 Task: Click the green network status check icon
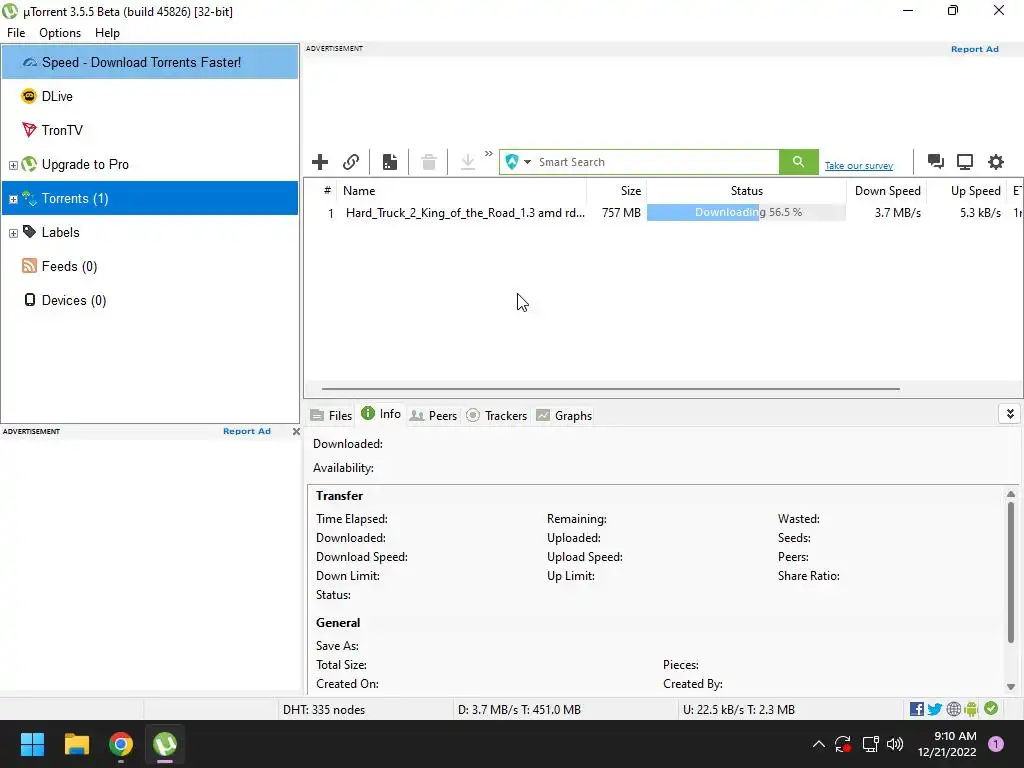991,708
